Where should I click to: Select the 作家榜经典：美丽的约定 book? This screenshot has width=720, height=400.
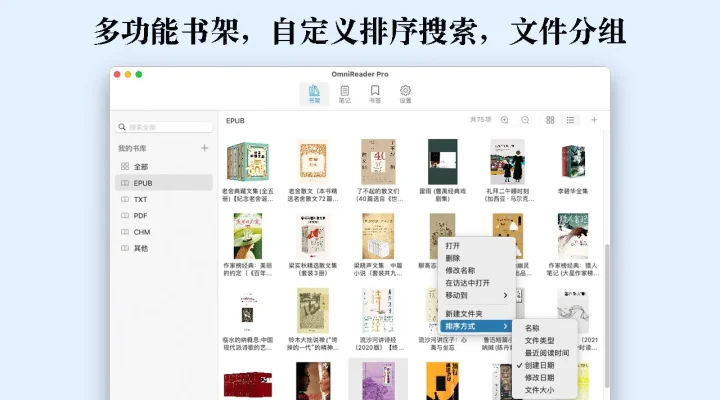click(x=248, y=245)
